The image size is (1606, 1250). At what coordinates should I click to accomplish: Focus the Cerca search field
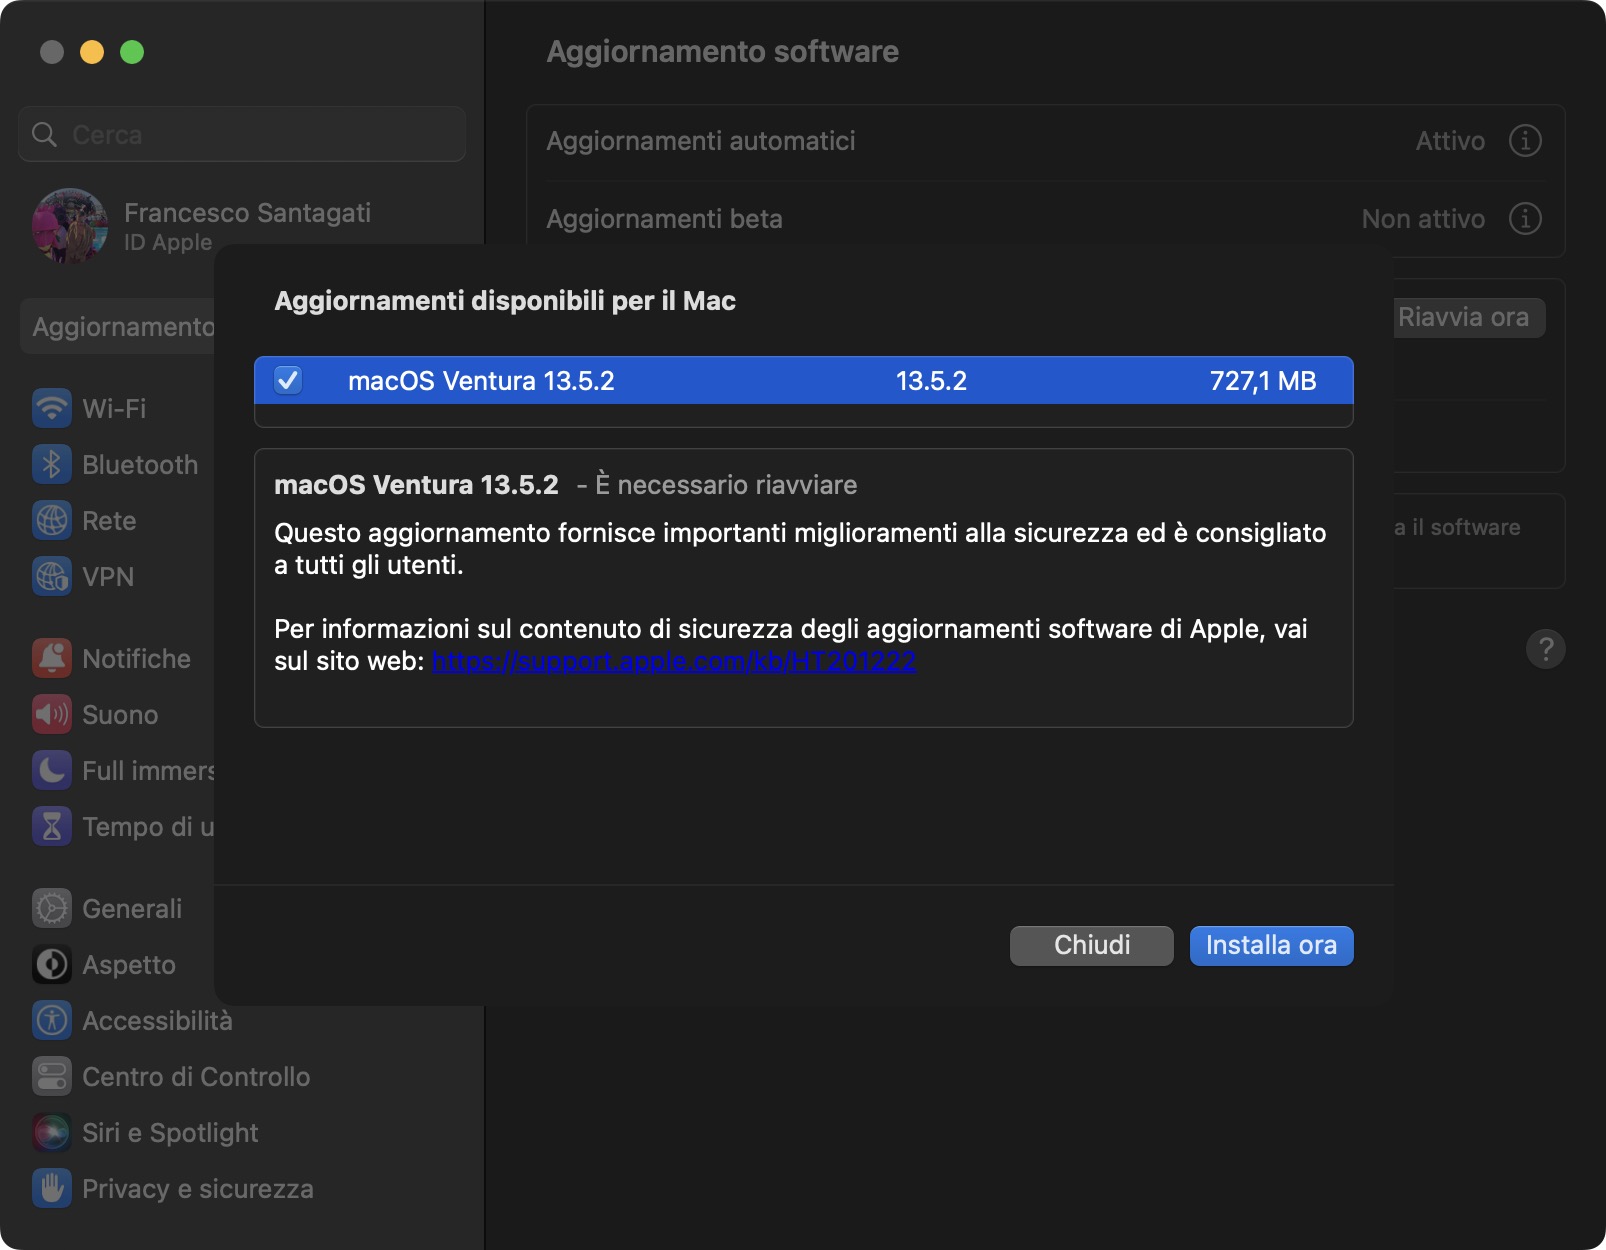[x=242, y=134]
